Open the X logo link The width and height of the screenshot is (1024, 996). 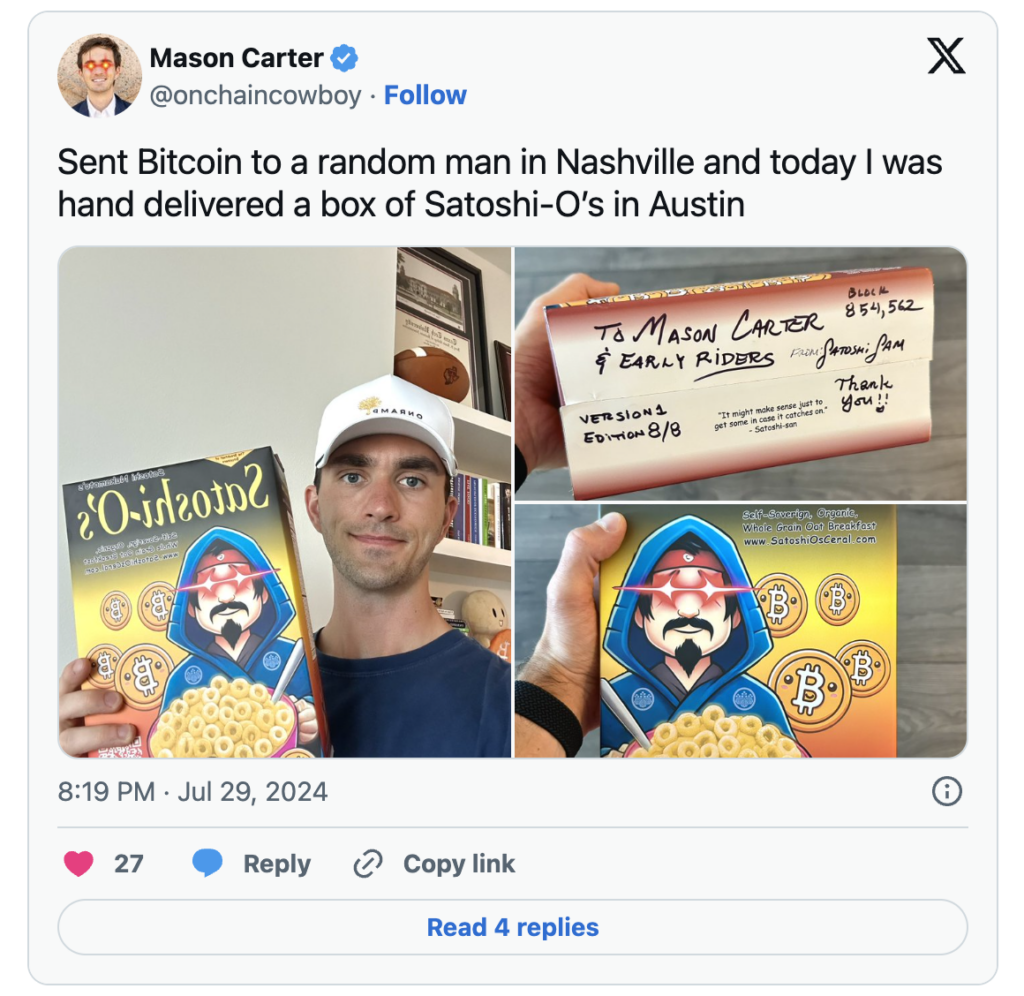coord(946,56)
